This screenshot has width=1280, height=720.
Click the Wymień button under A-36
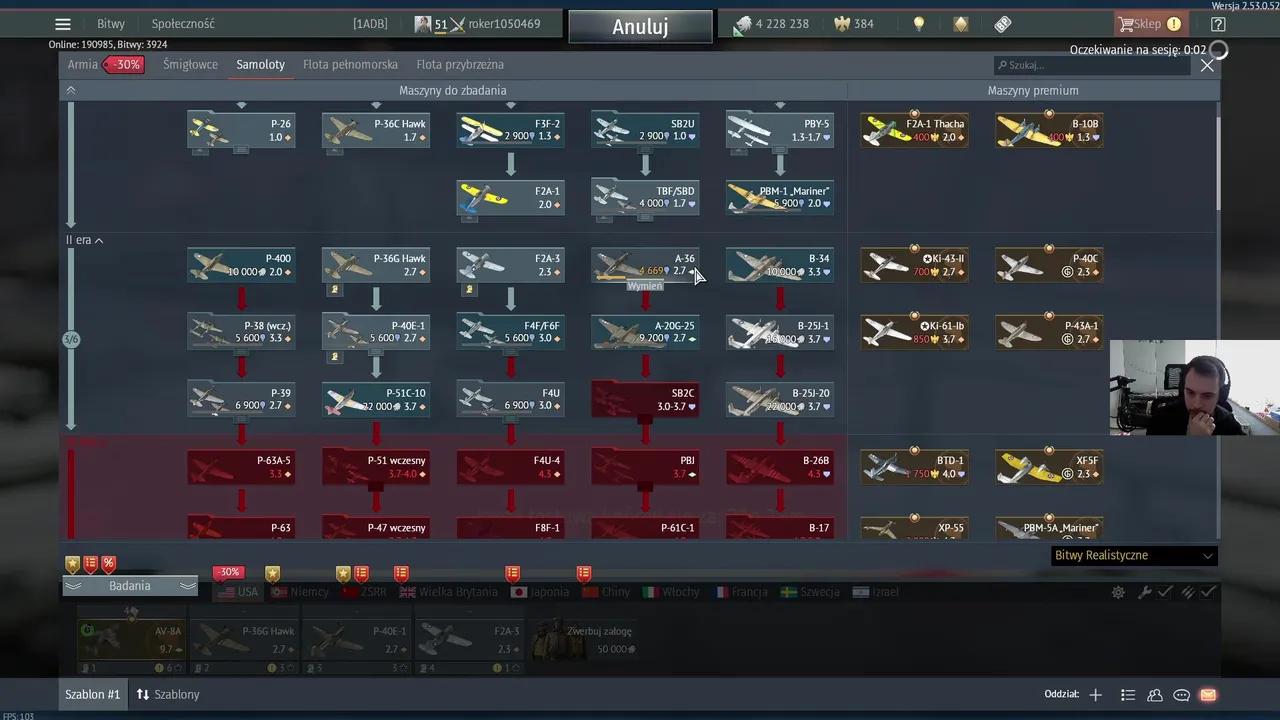645,286
